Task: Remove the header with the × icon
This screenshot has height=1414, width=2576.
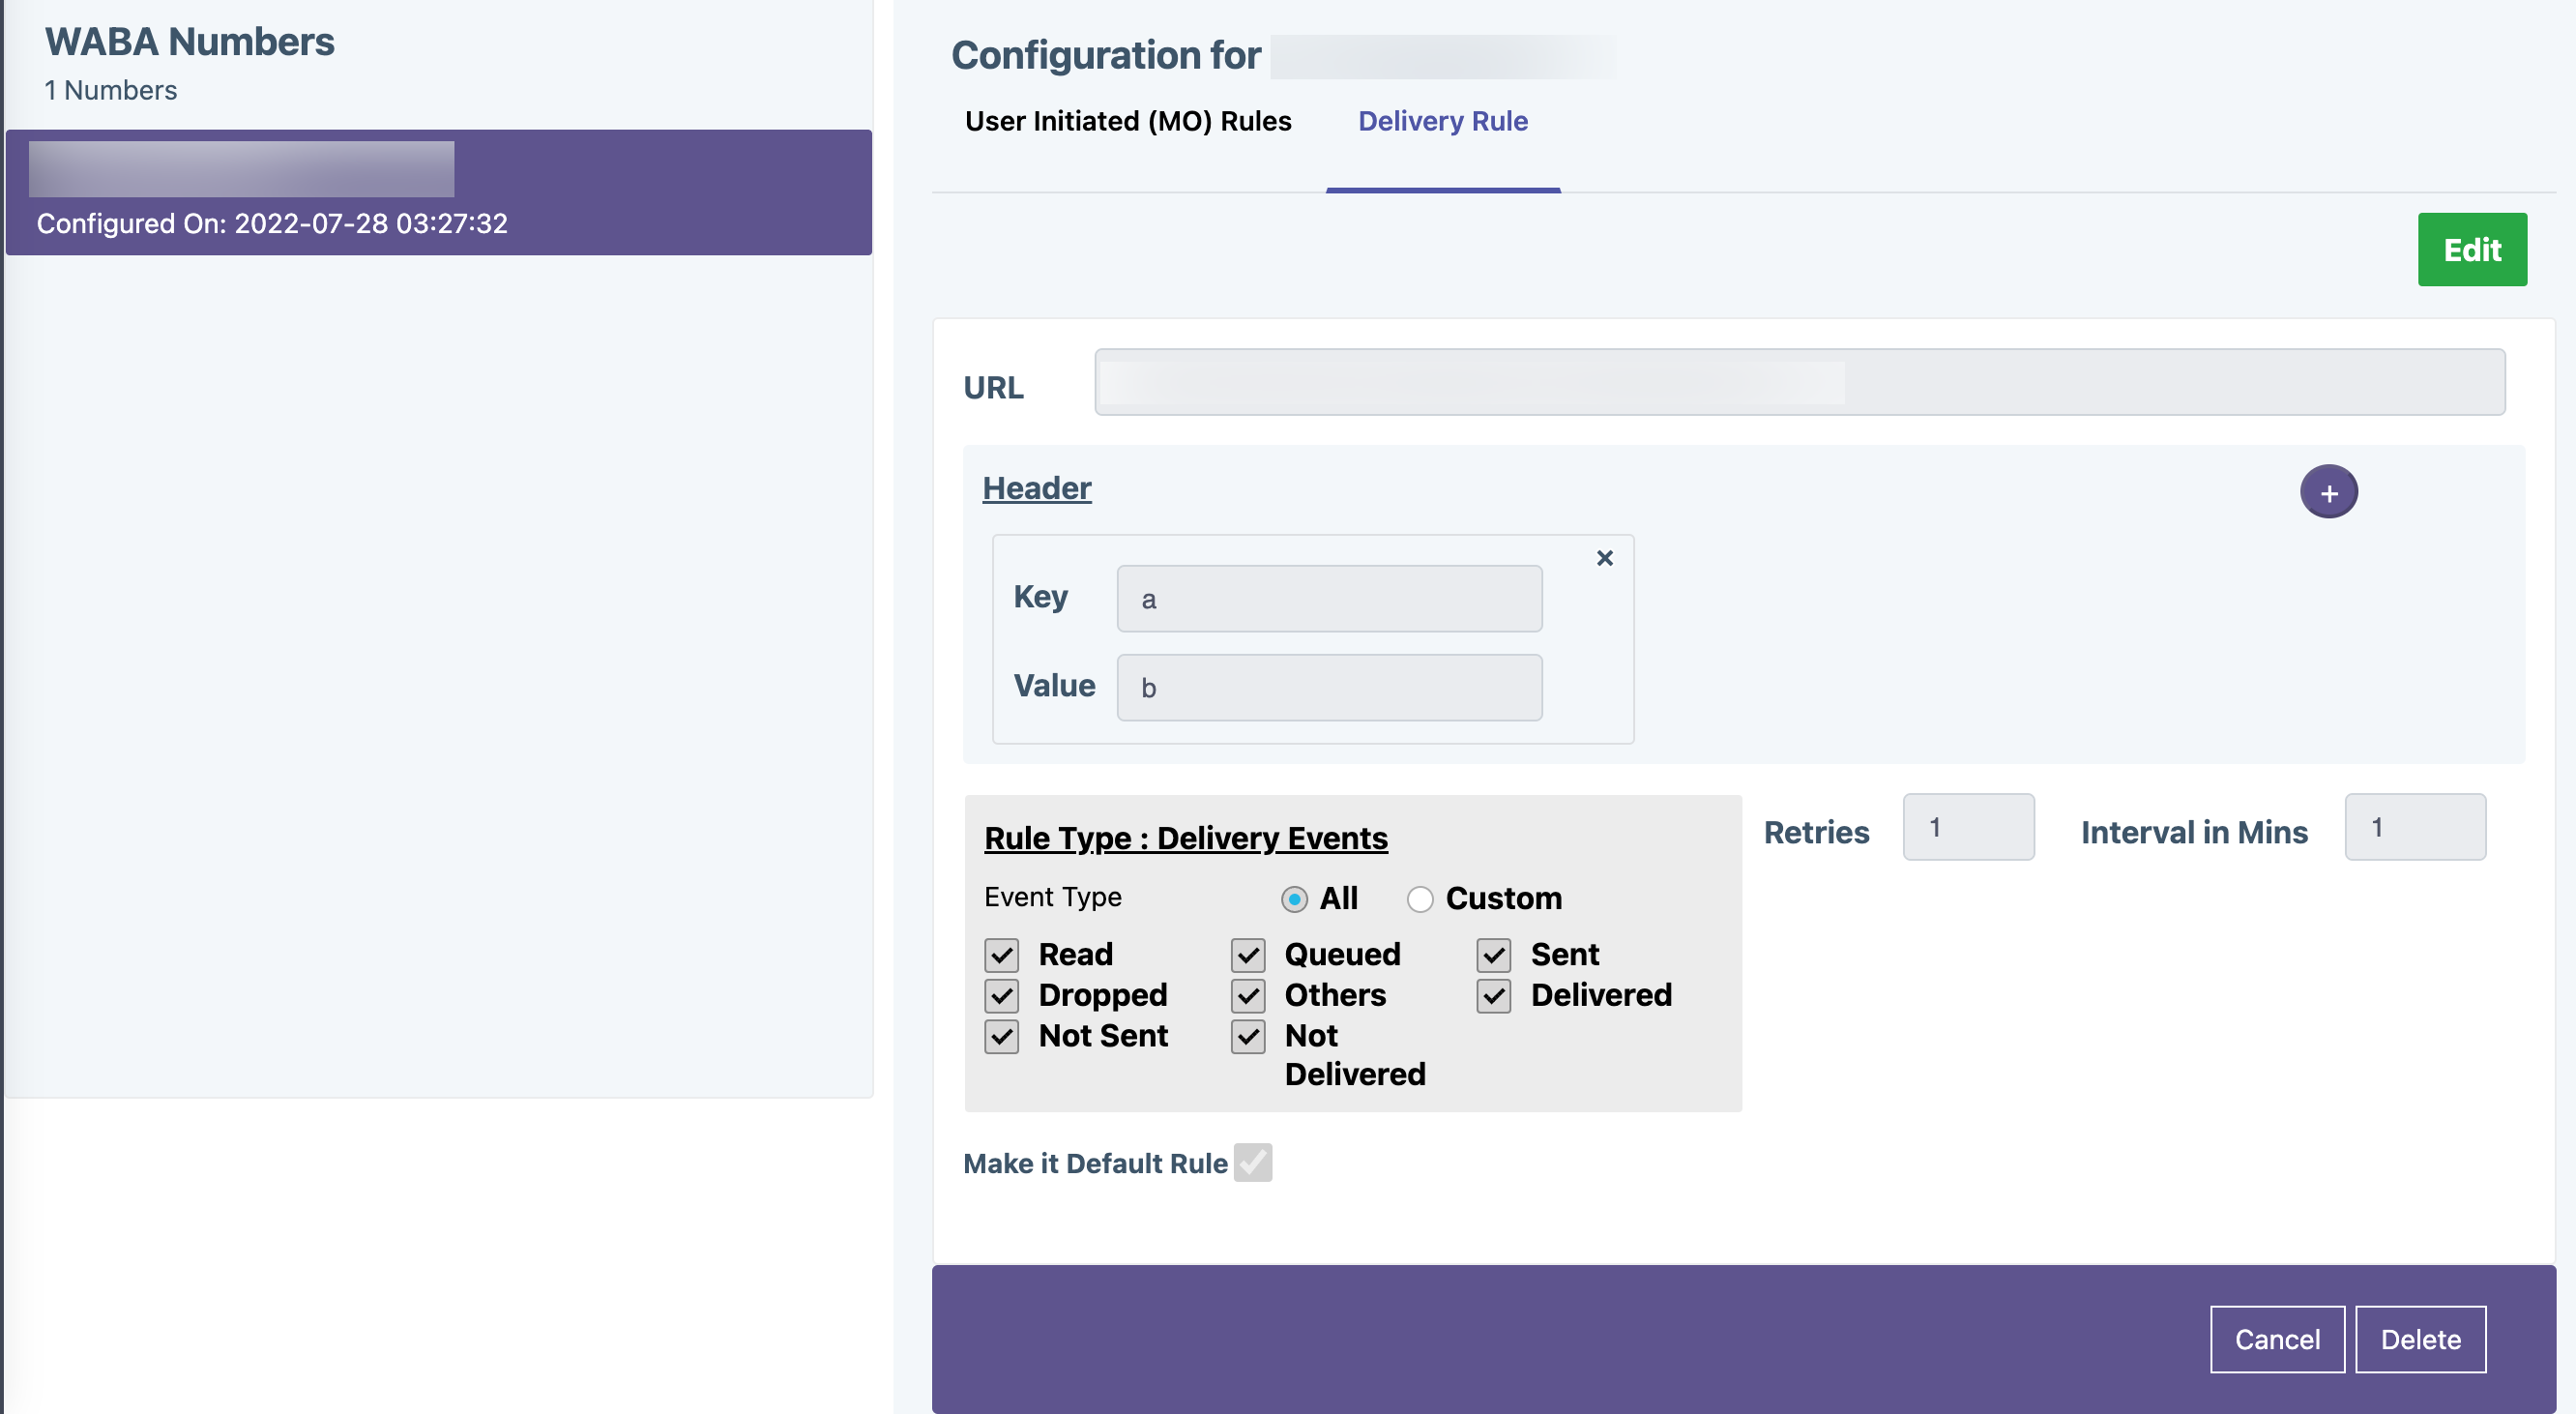Action: tap(1605, 558)
